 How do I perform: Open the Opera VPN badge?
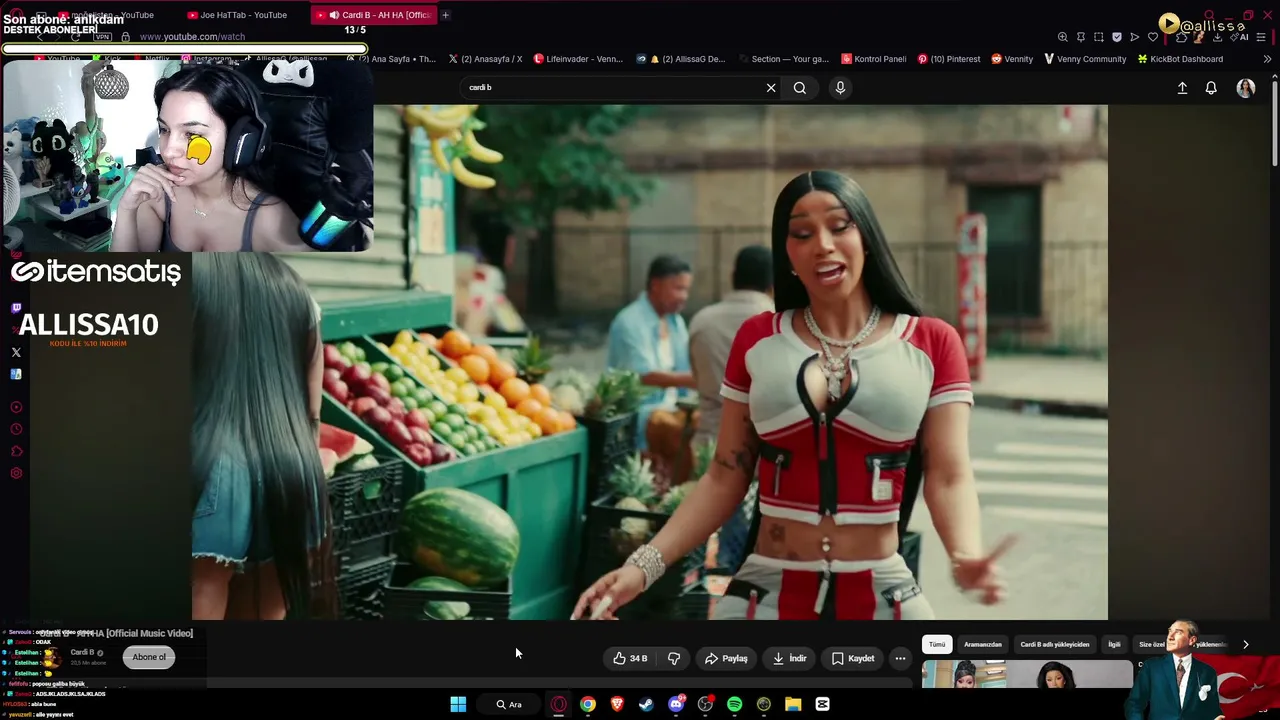coord(103,37)
